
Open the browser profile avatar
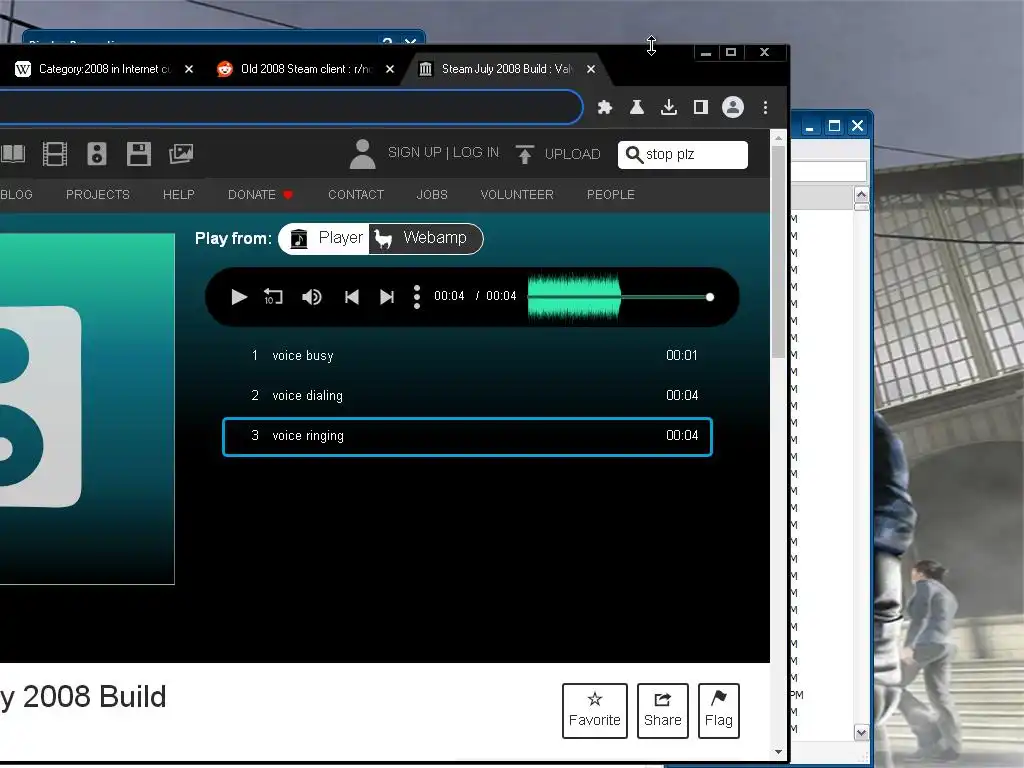(733, 107)
